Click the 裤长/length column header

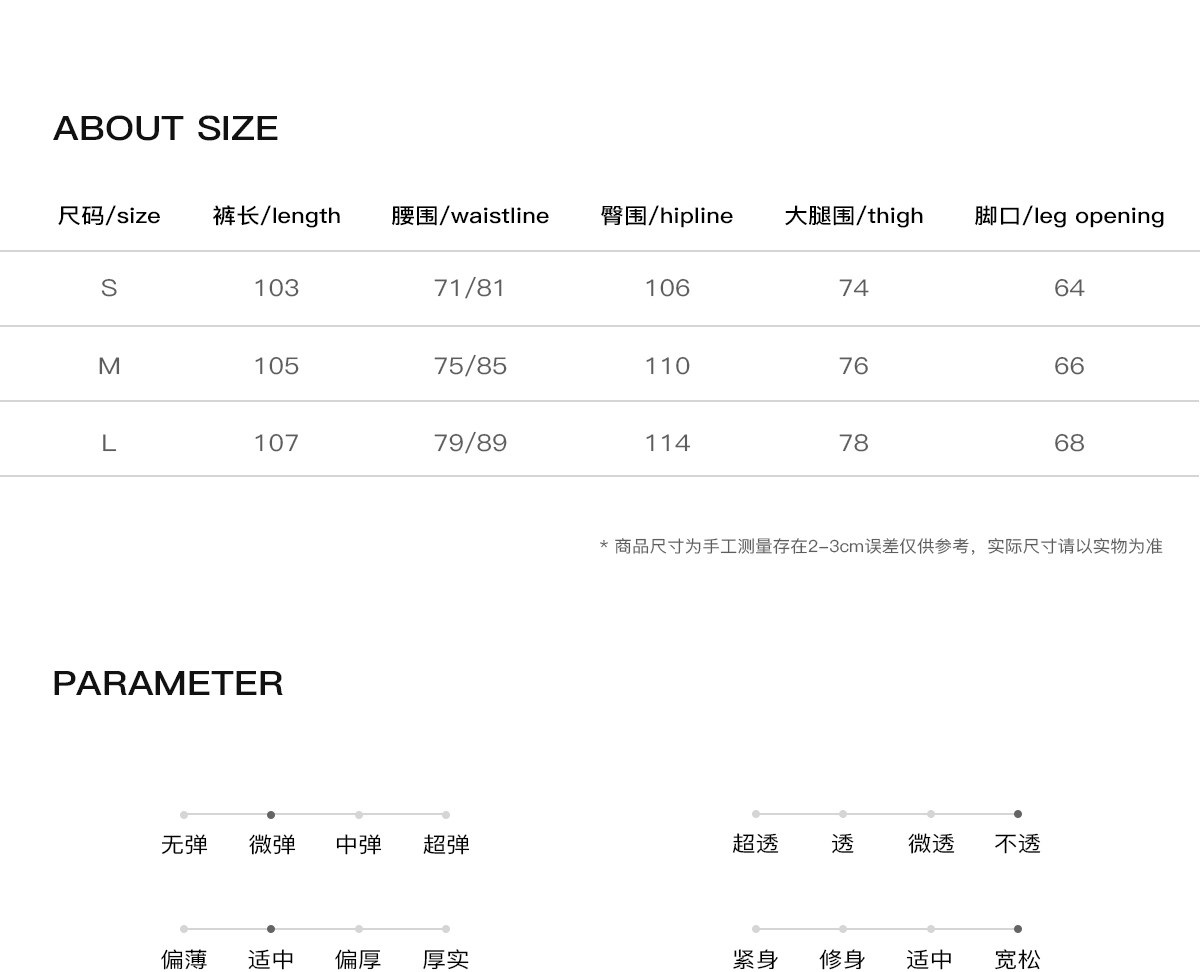(277, 216)
